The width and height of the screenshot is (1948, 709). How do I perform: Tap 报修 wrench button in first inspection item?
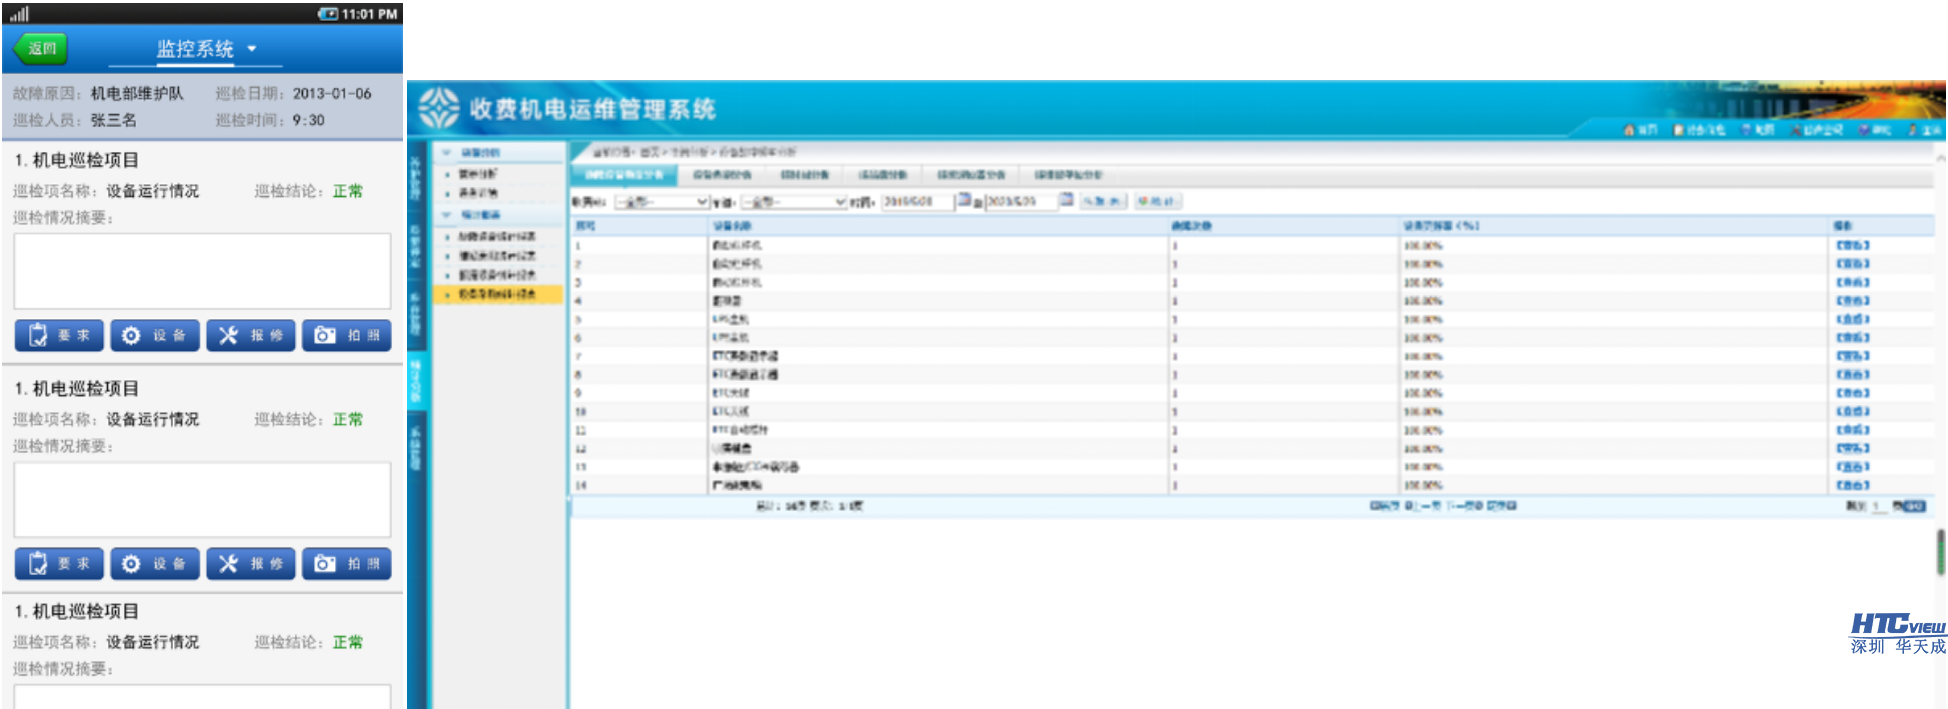click(251, 336)
